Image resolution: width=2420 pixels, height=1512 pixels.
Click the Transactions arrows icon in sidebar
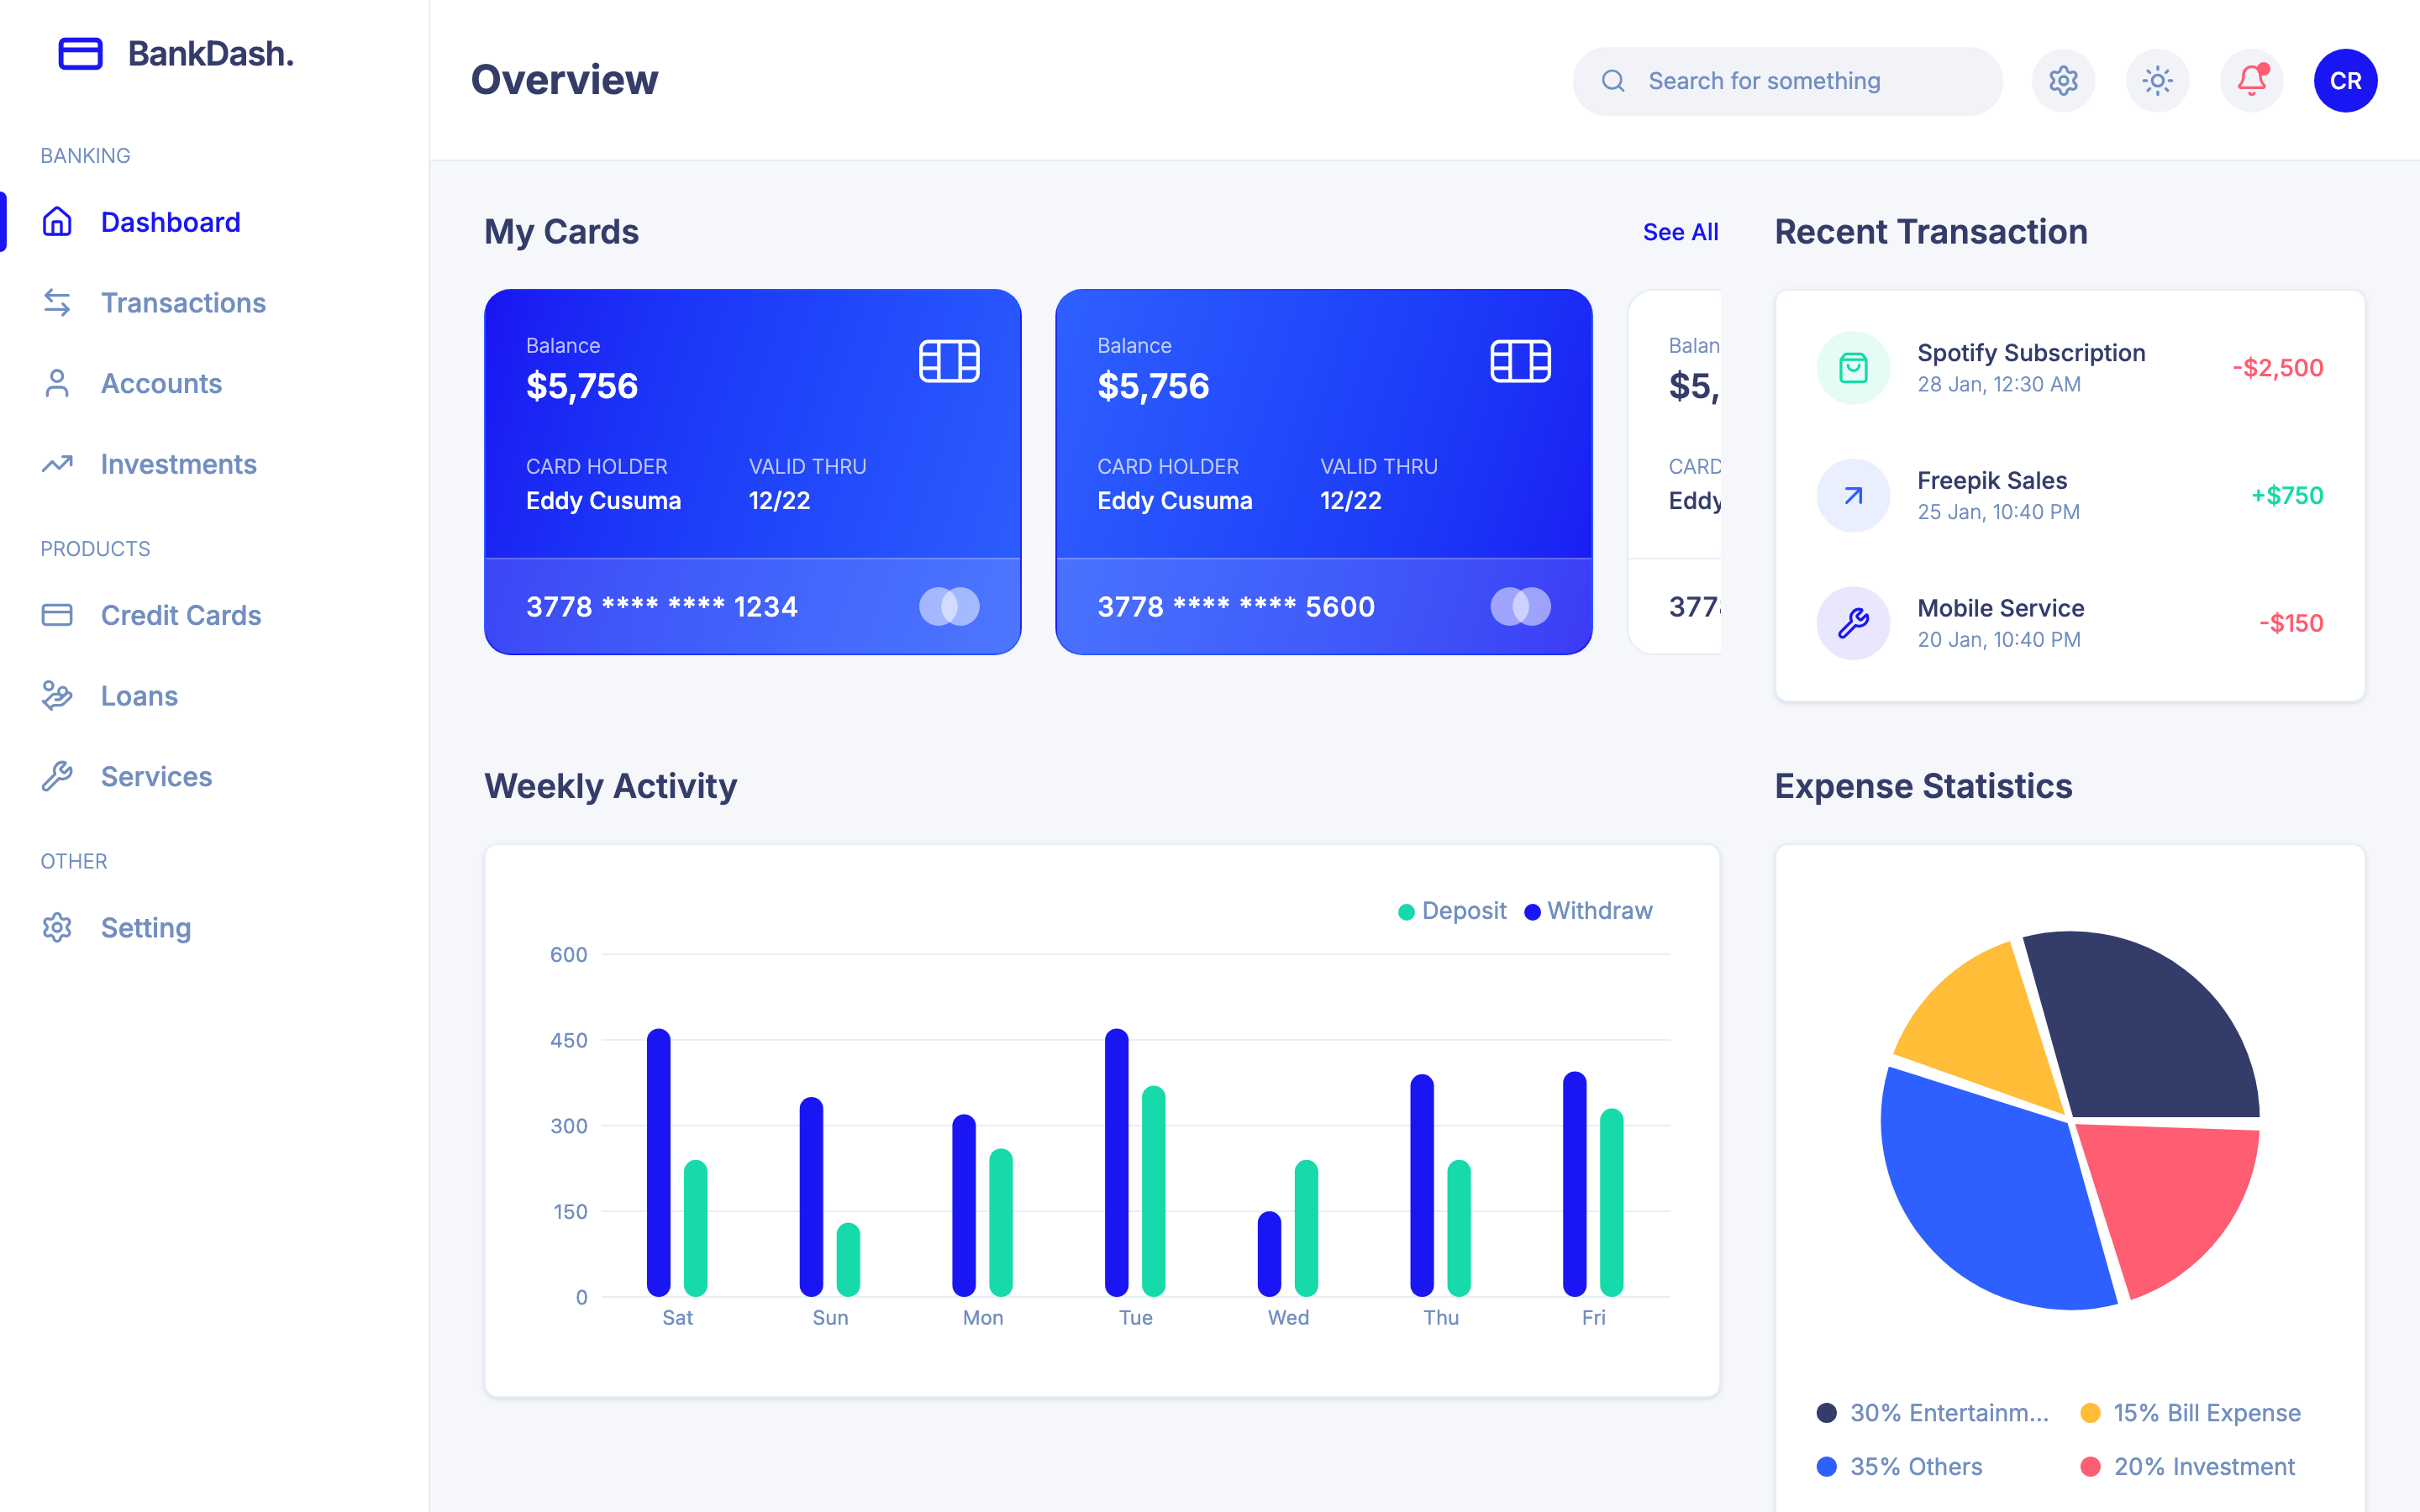(x=57, y=302)
